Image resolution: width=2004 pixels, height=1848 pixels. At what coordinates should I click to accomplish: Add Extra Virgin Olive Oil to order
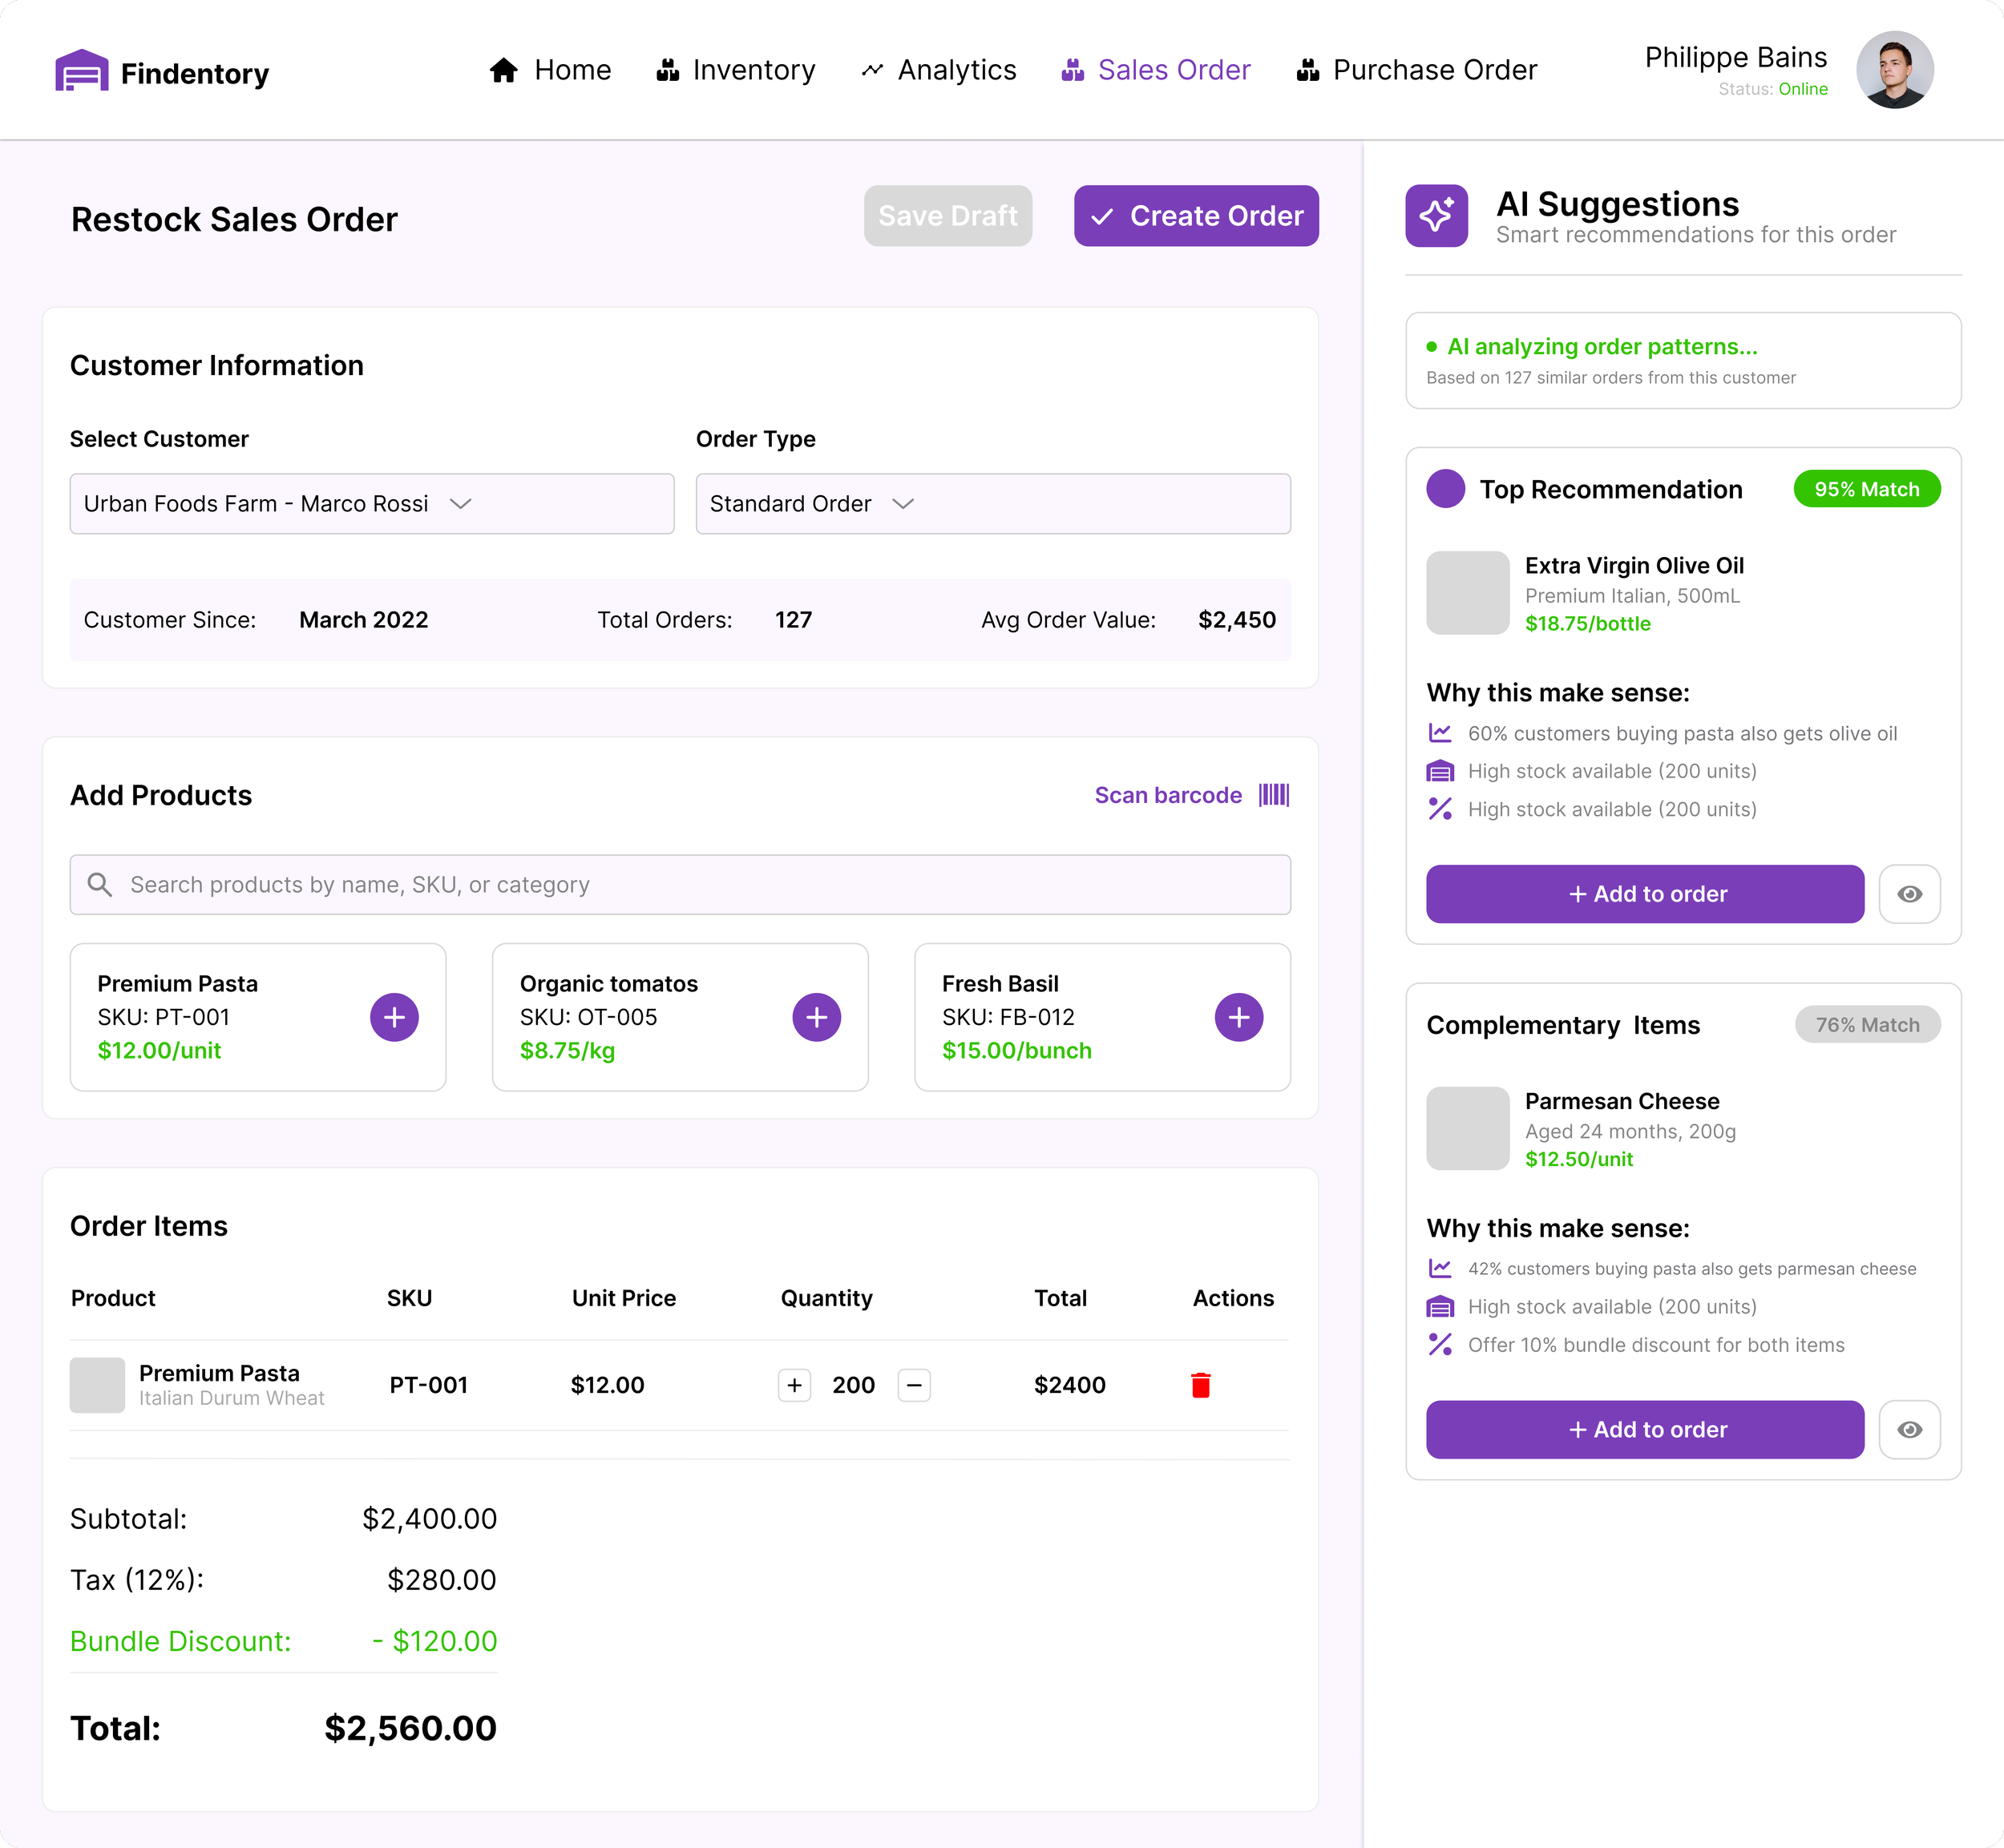click(1644, 894)
